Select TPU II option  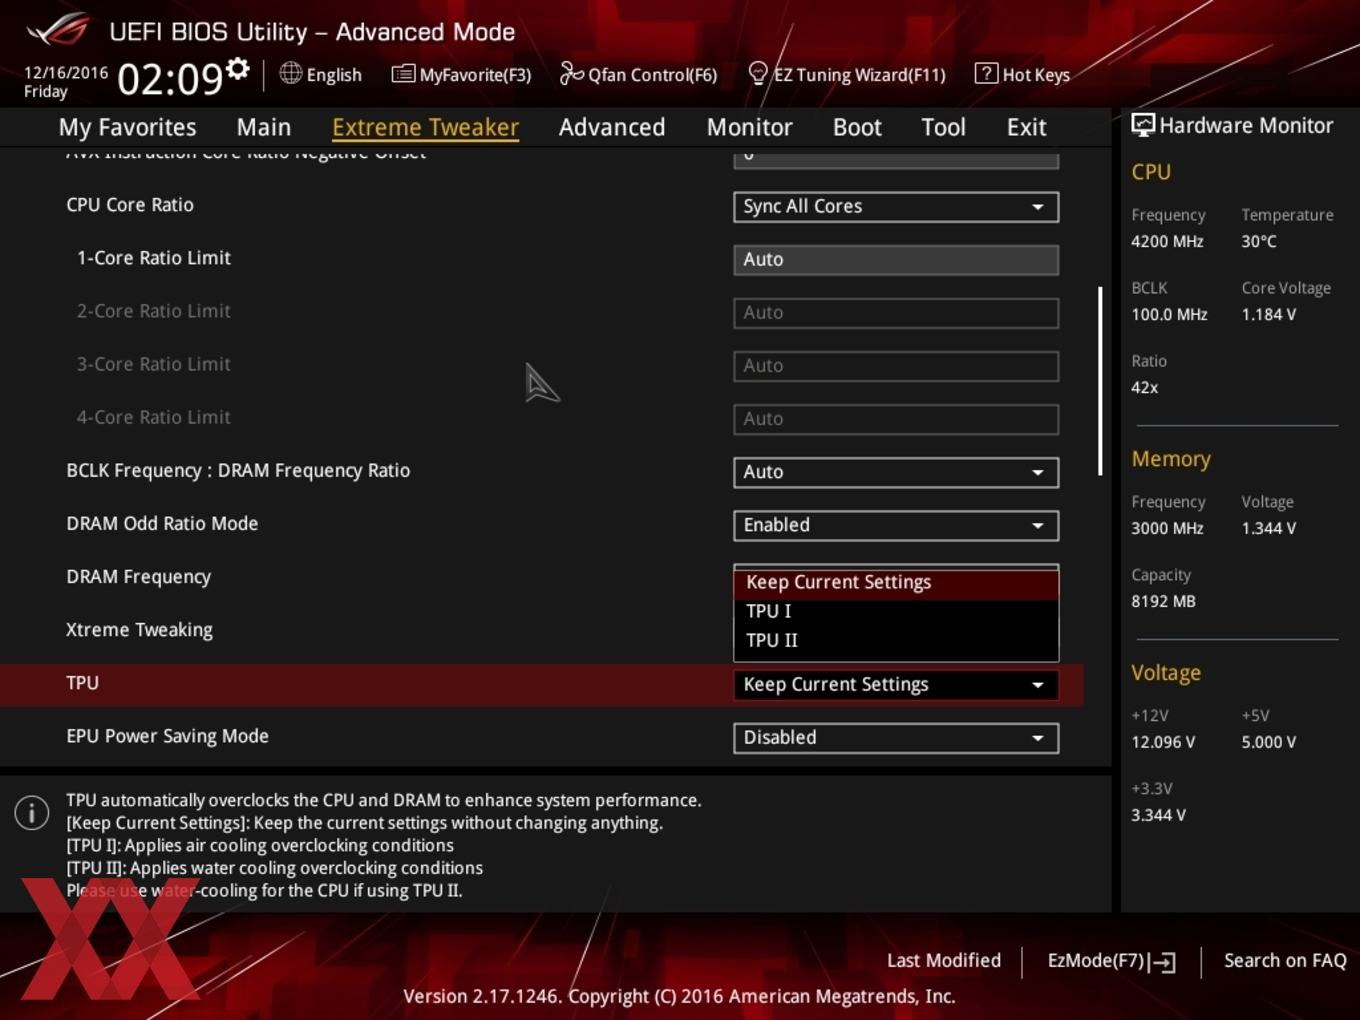(x=896, y=640)
